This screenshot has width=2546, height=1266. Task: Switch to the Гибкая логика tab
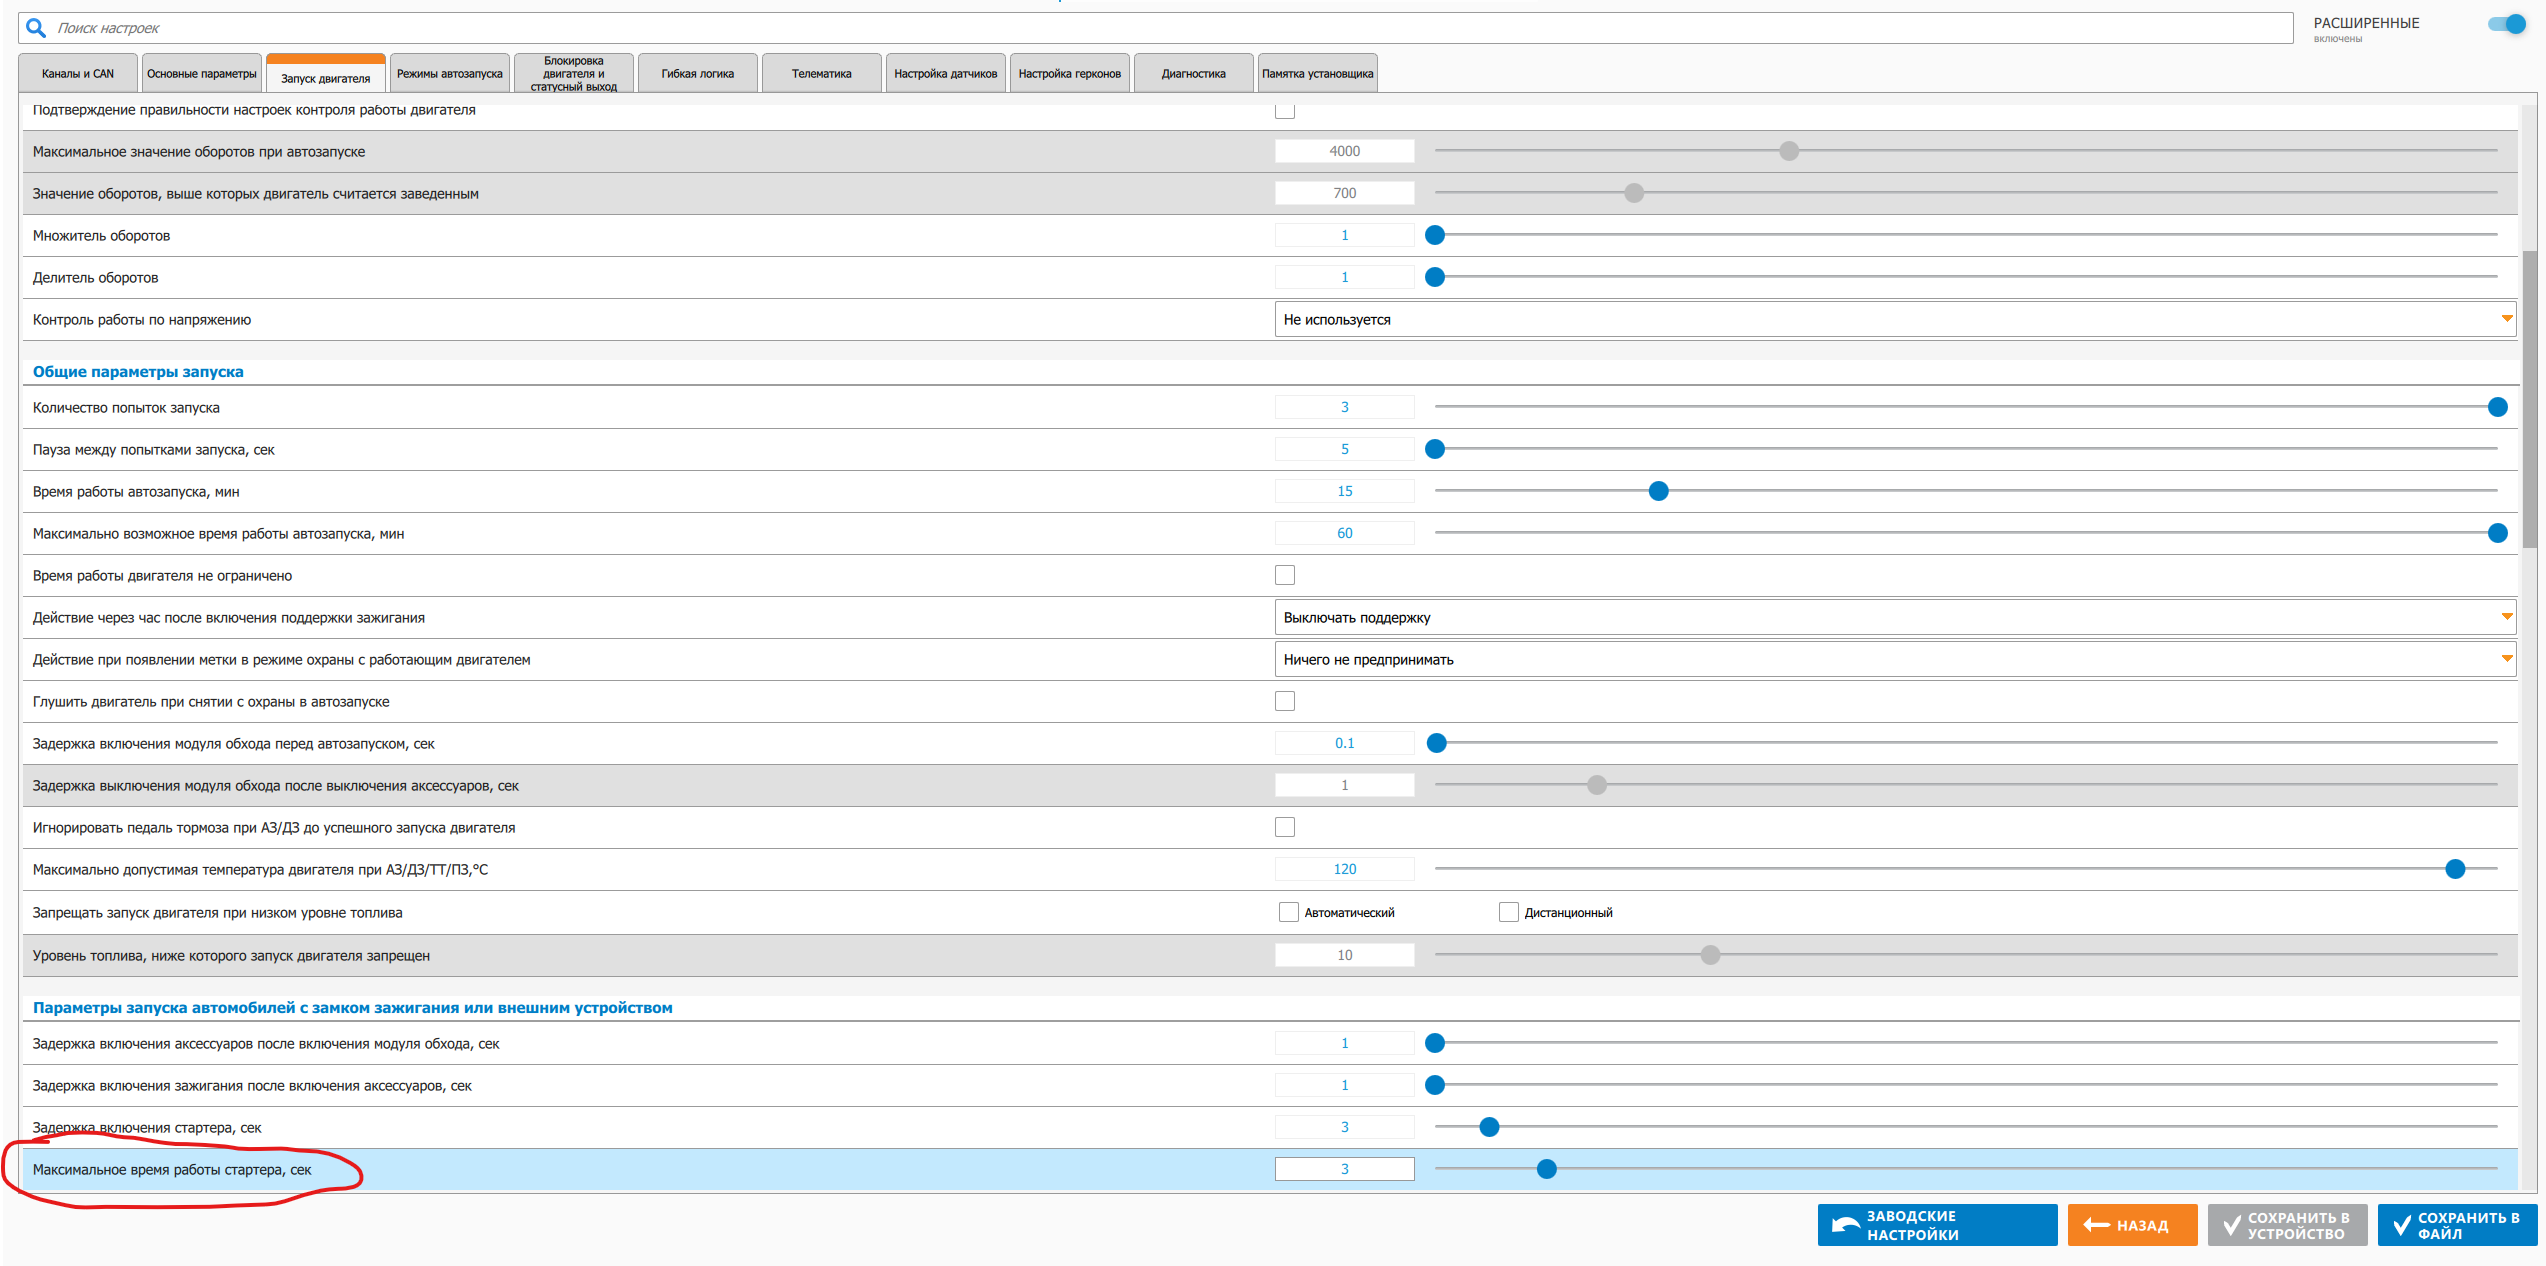tap(698, 73)
